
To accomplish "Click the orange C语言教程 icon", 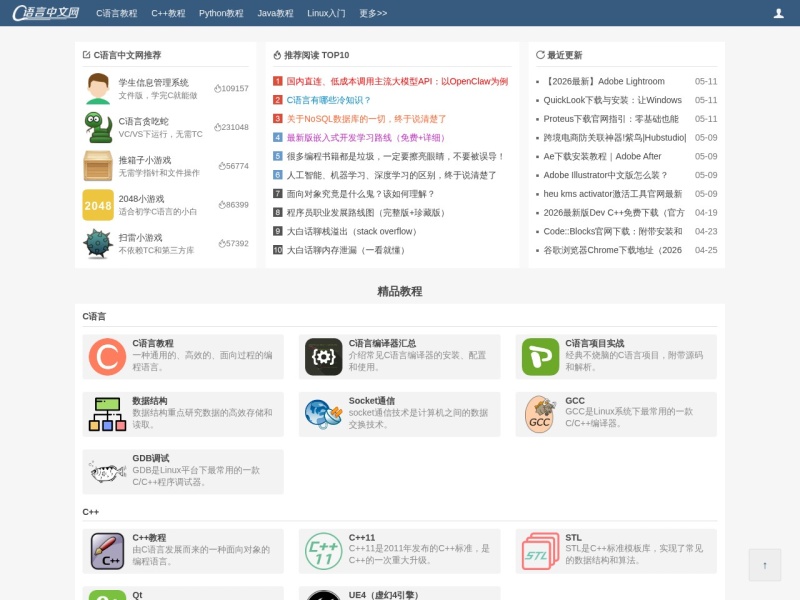I will point(107,357).
